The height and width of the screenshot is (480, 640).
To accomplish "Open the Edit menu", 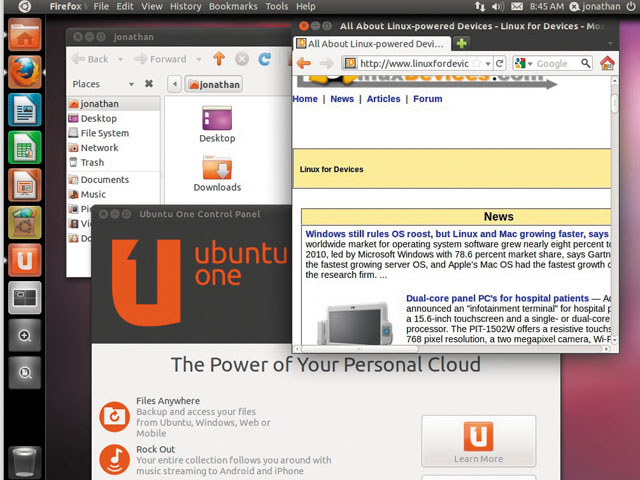I will point(125,7).
